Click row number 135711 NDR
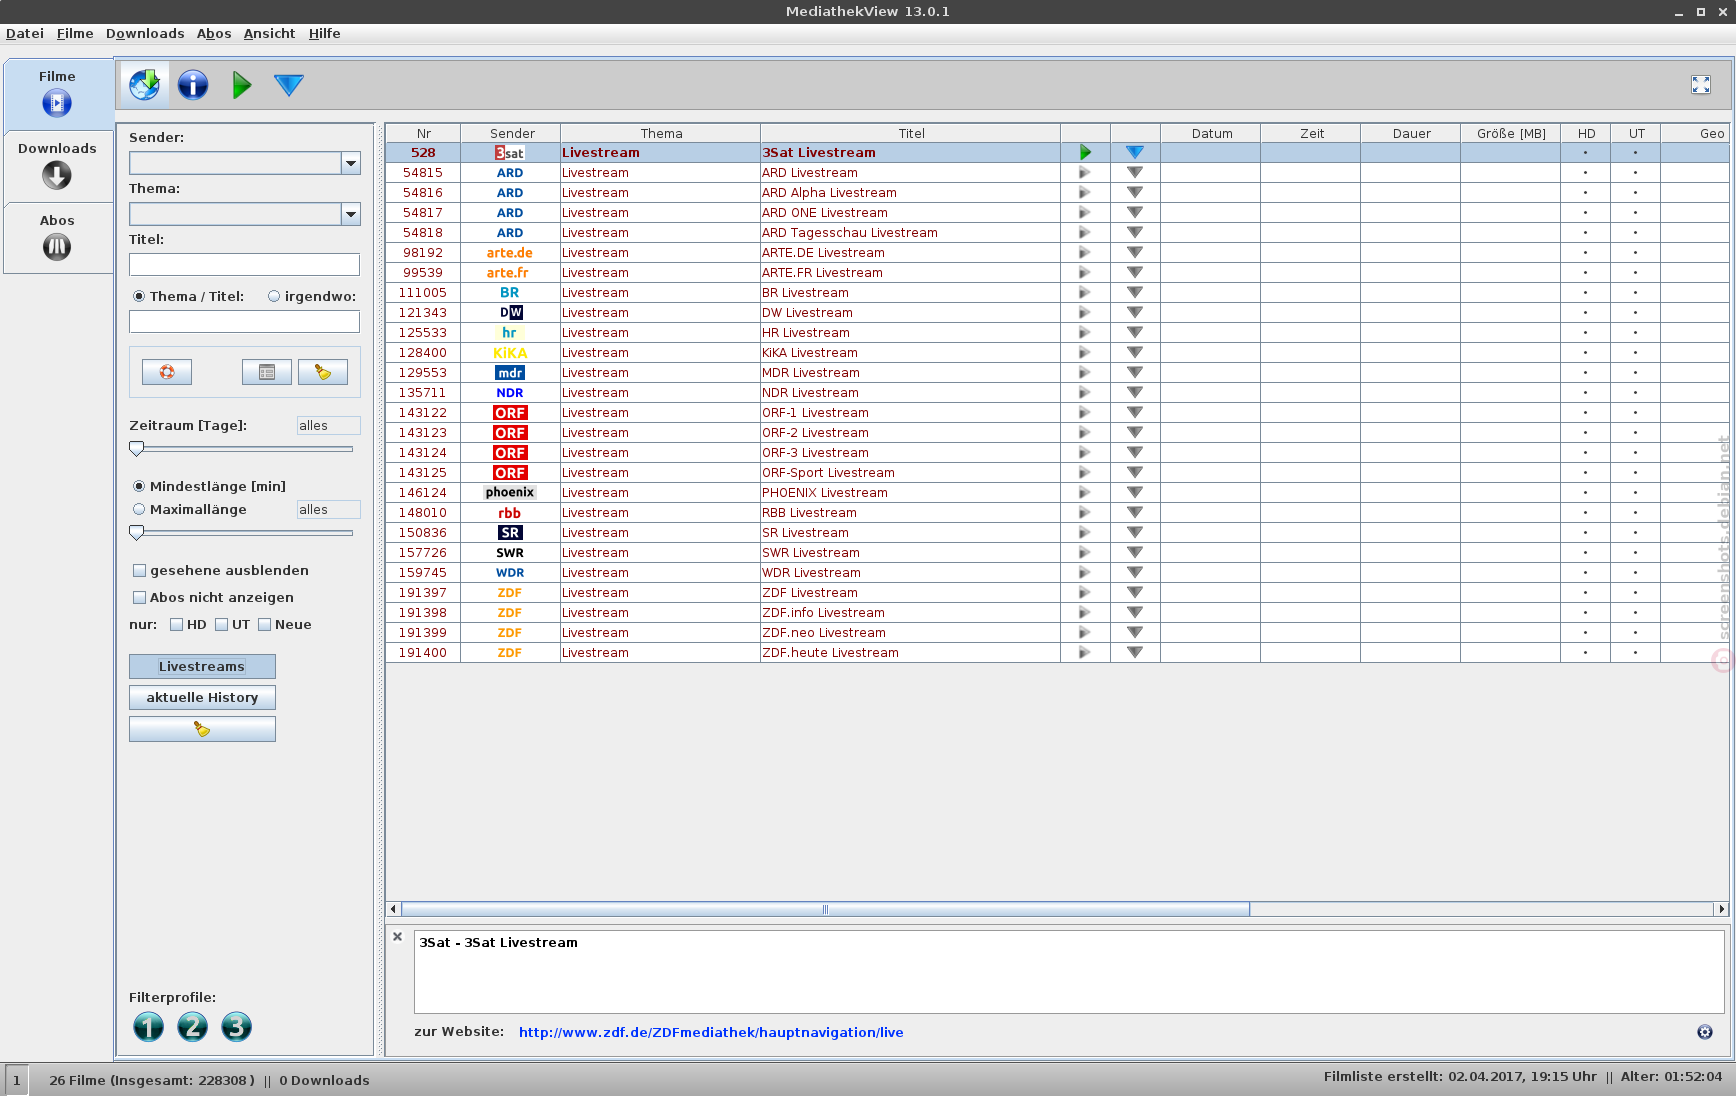Screen dimensions: 1736x1096 coord(423,393)
